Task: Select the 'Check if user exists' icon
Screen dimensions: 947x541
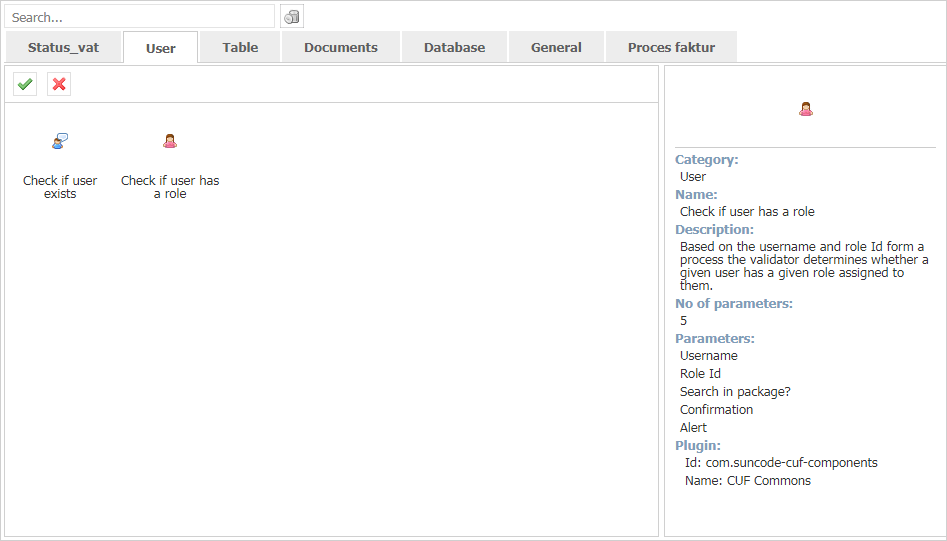Action: click(60, 141)
